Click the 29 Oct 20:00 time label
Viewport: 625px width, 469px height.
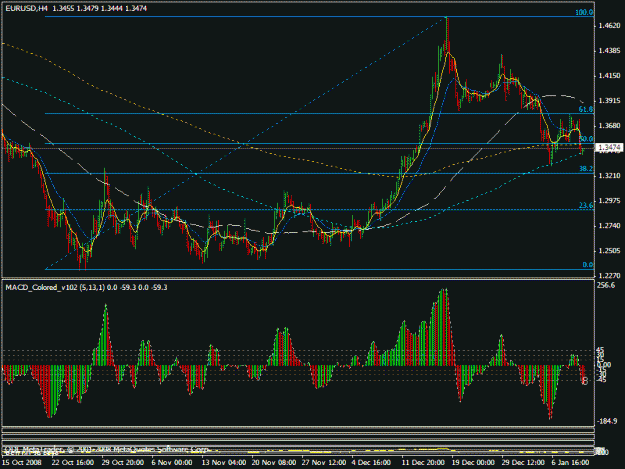[122, 463]
